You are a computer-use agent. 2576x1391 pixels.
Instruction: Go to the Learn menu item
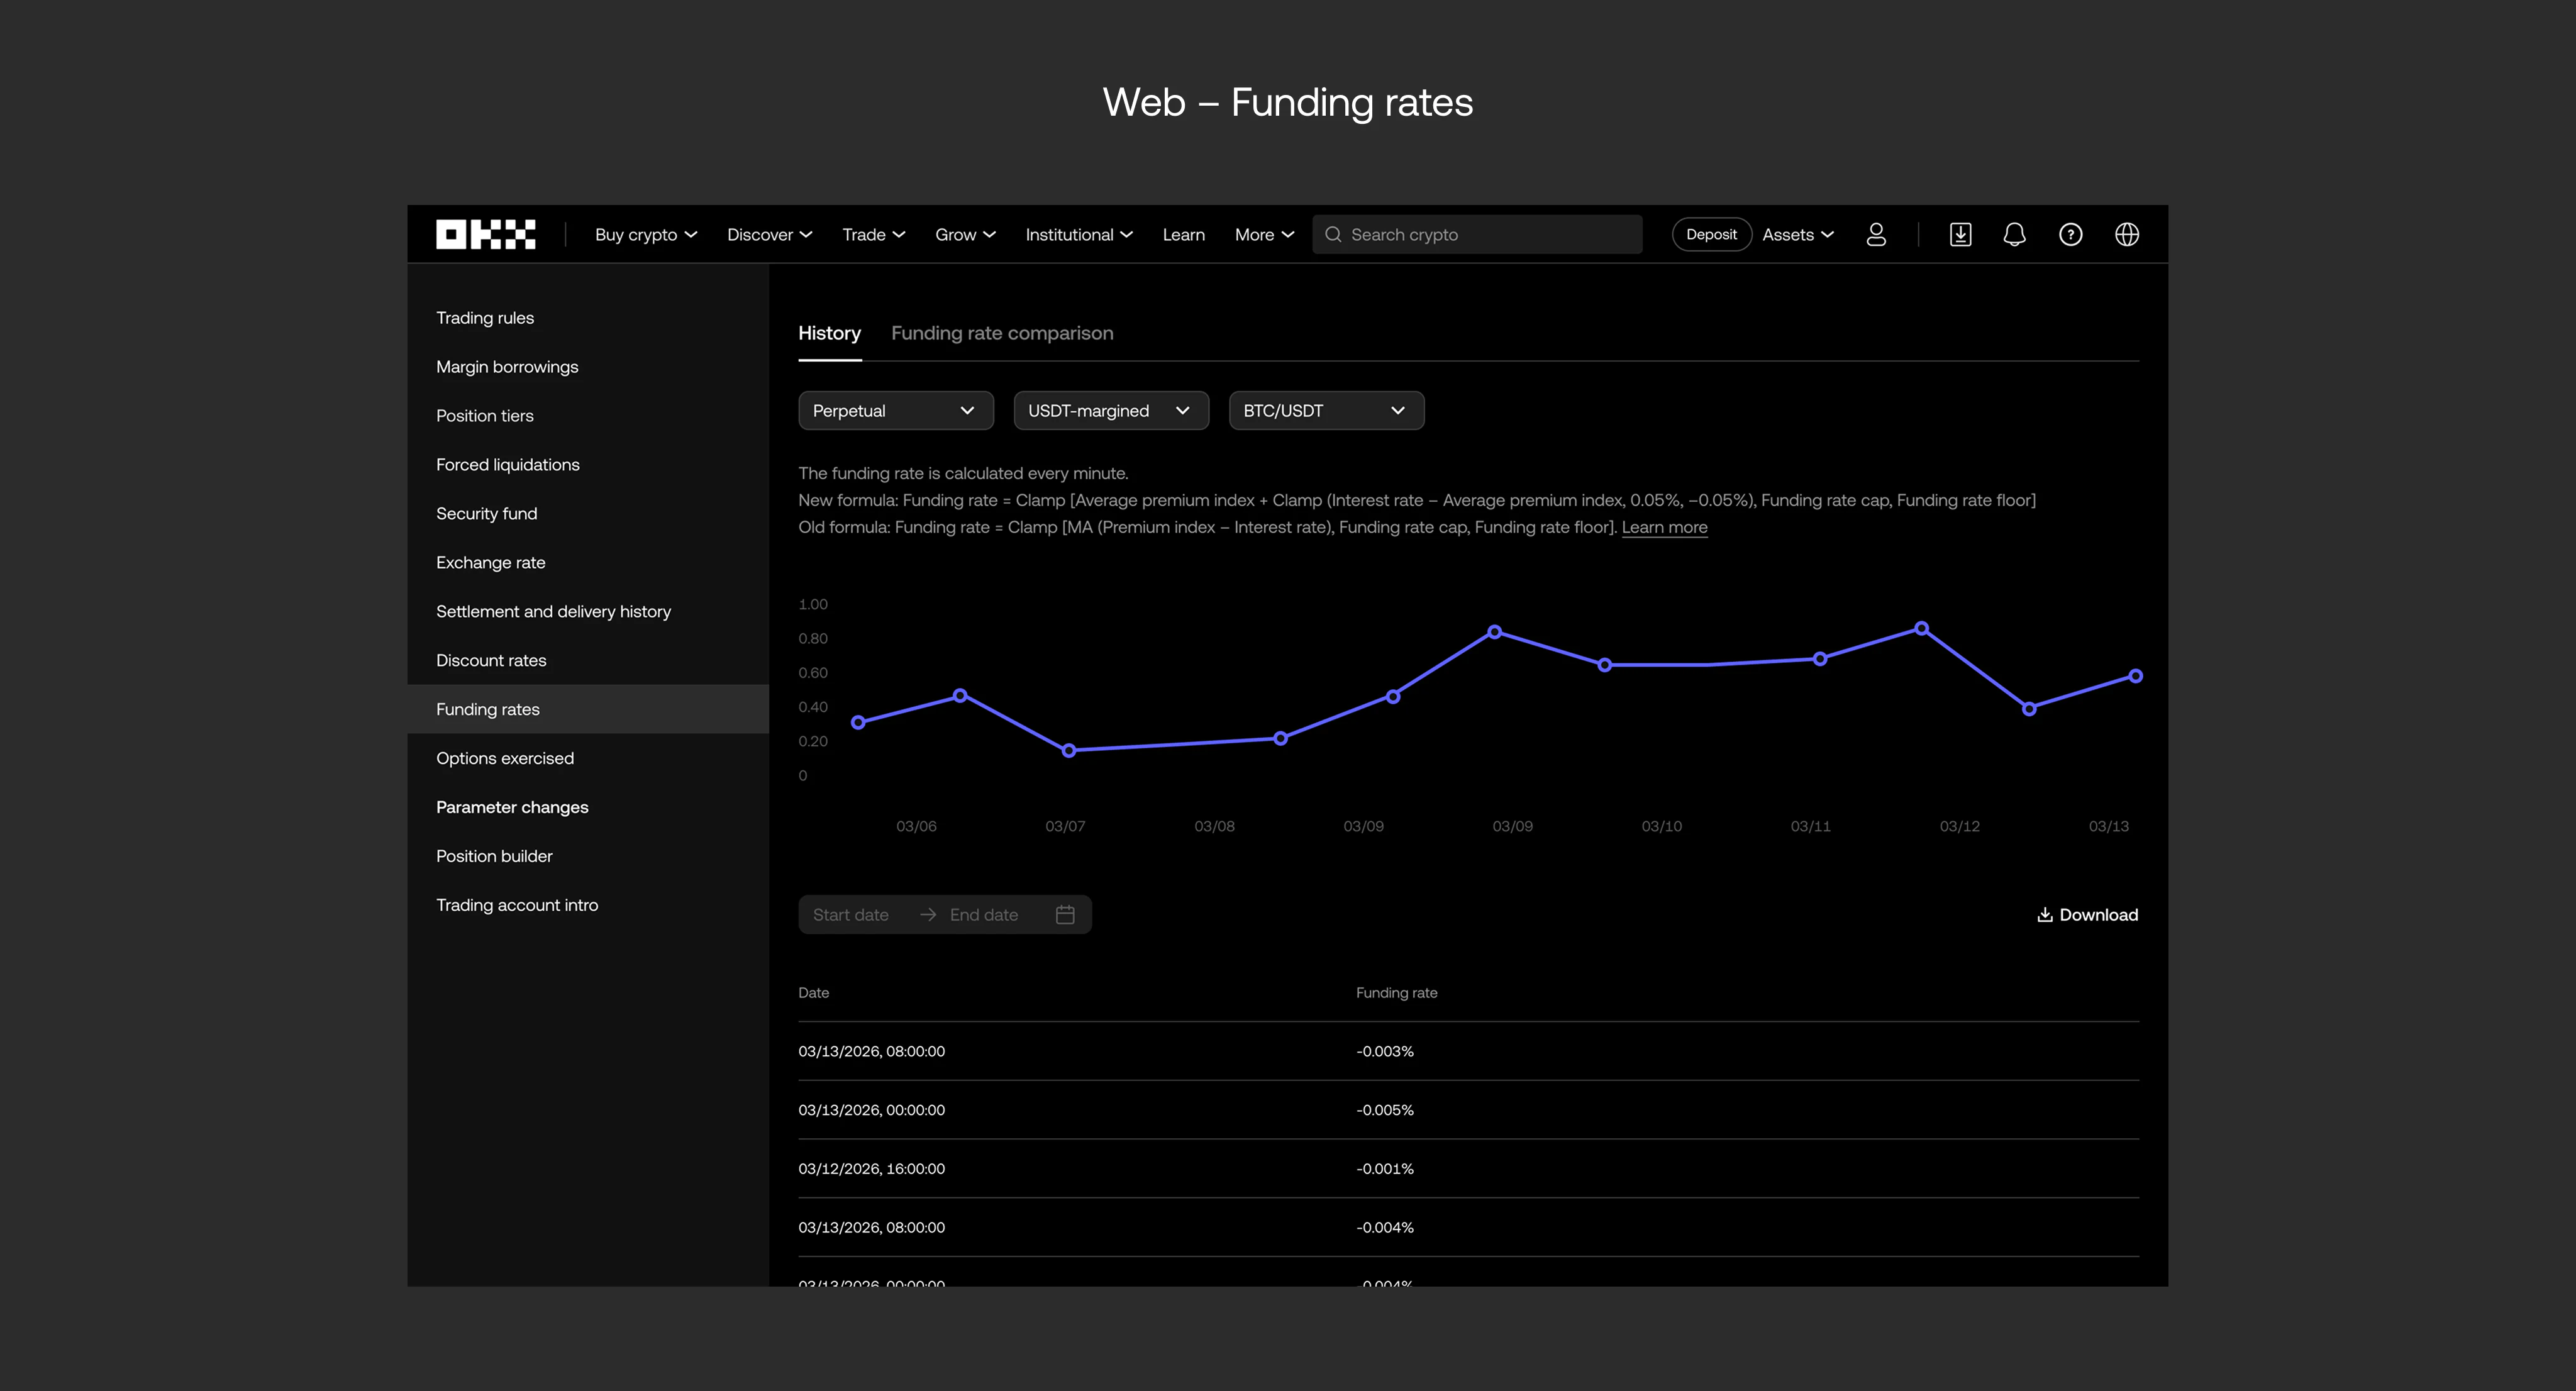point(1183,234)
